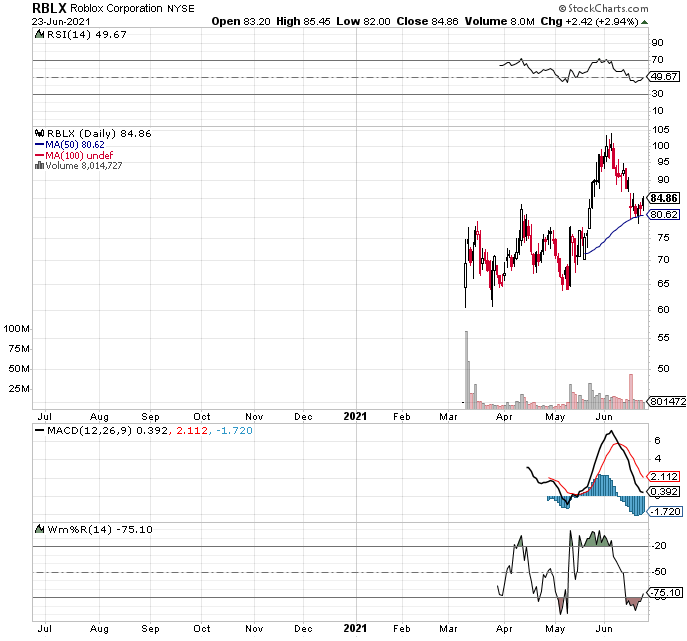This screenshot has height=641, width=687.
Task: Click the 6 MACD axis label
Action: pyautogui.click(x=657, y=441)
